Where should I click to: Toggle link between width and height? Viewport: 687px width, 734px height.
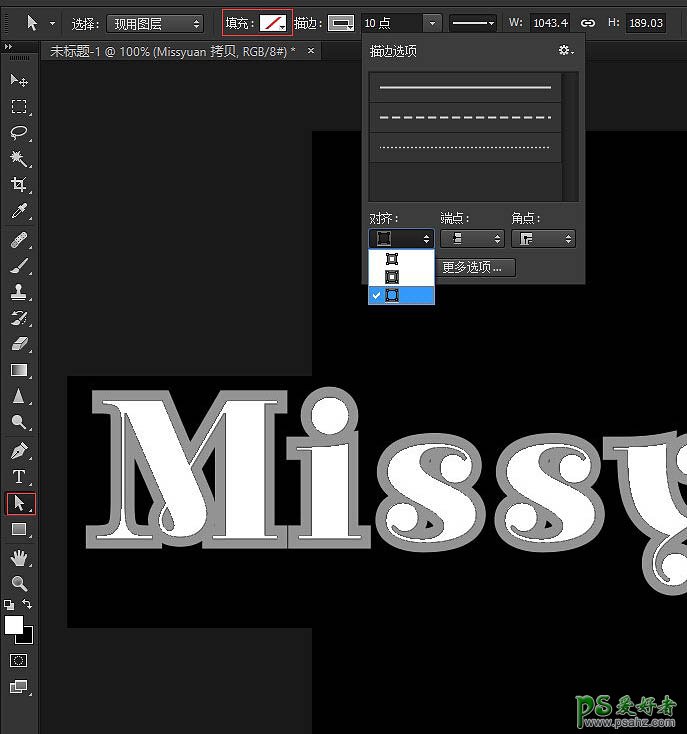point(589,22)
